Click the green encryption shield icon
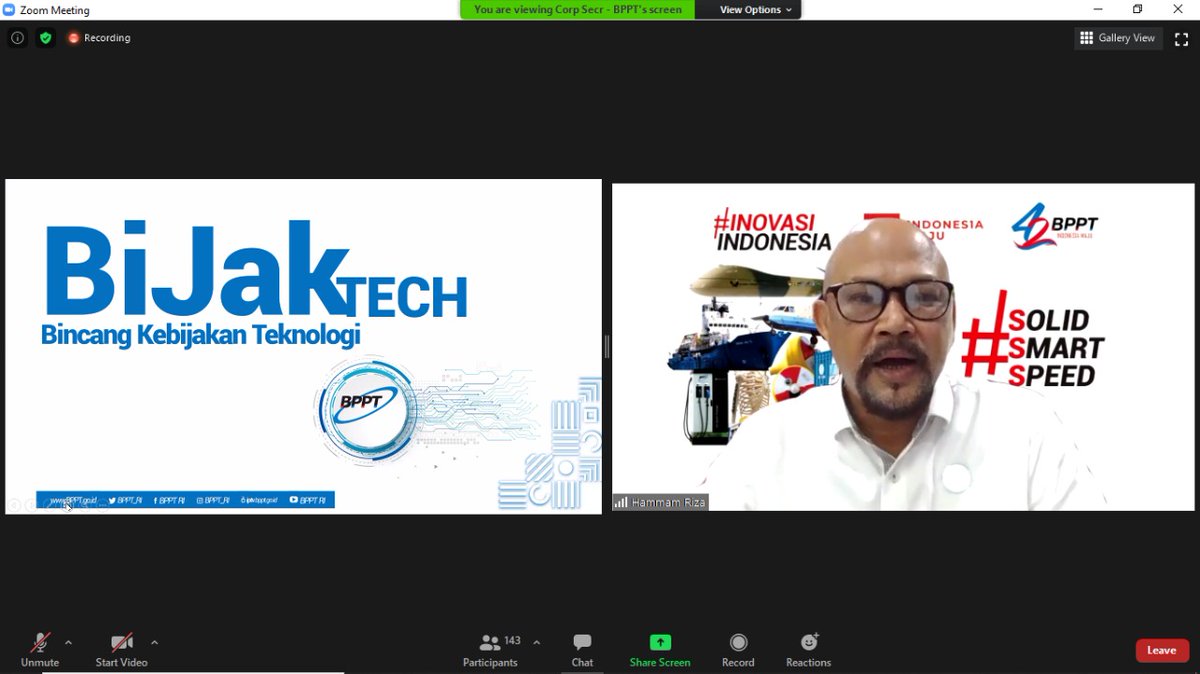This screenshot has width=1200, height=674. click(45, 38)
